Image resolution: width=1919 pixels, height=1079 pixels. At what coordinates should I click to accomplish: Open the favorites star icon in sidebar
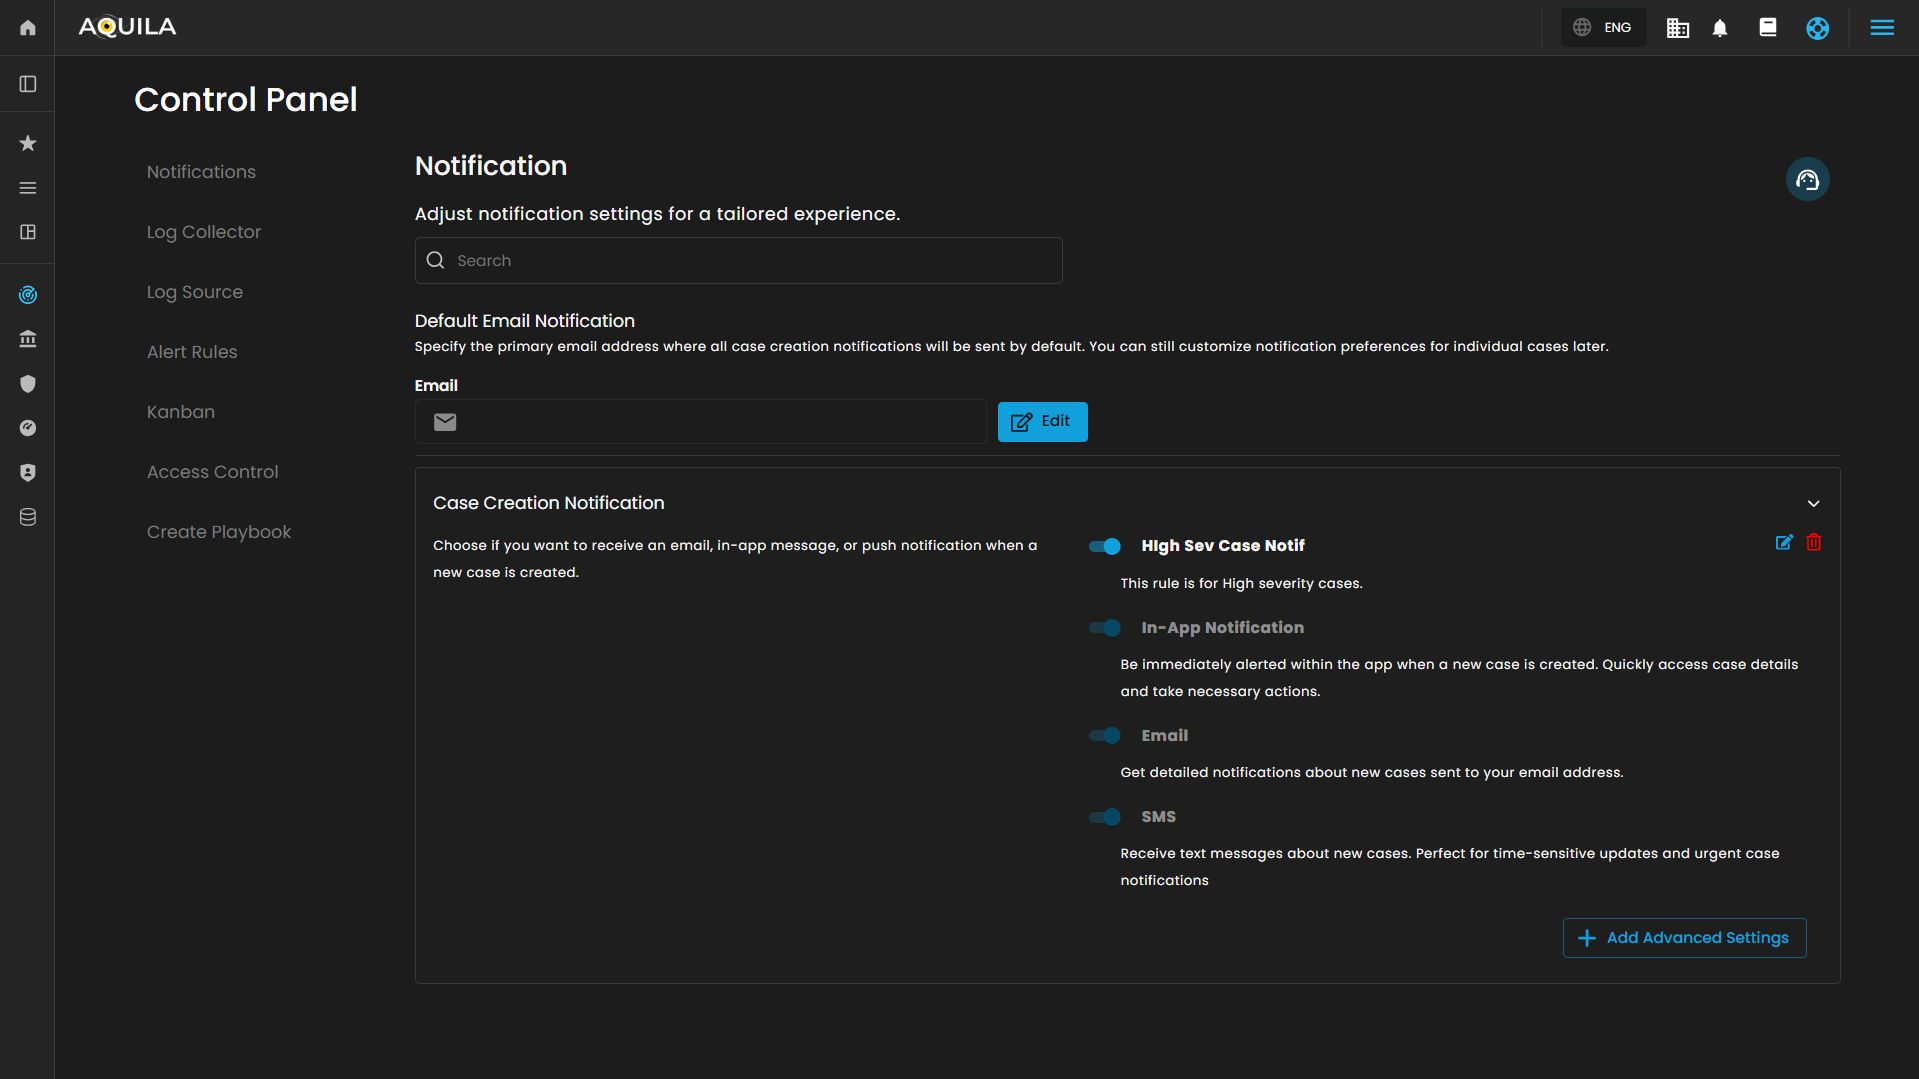tap(28, 144)
